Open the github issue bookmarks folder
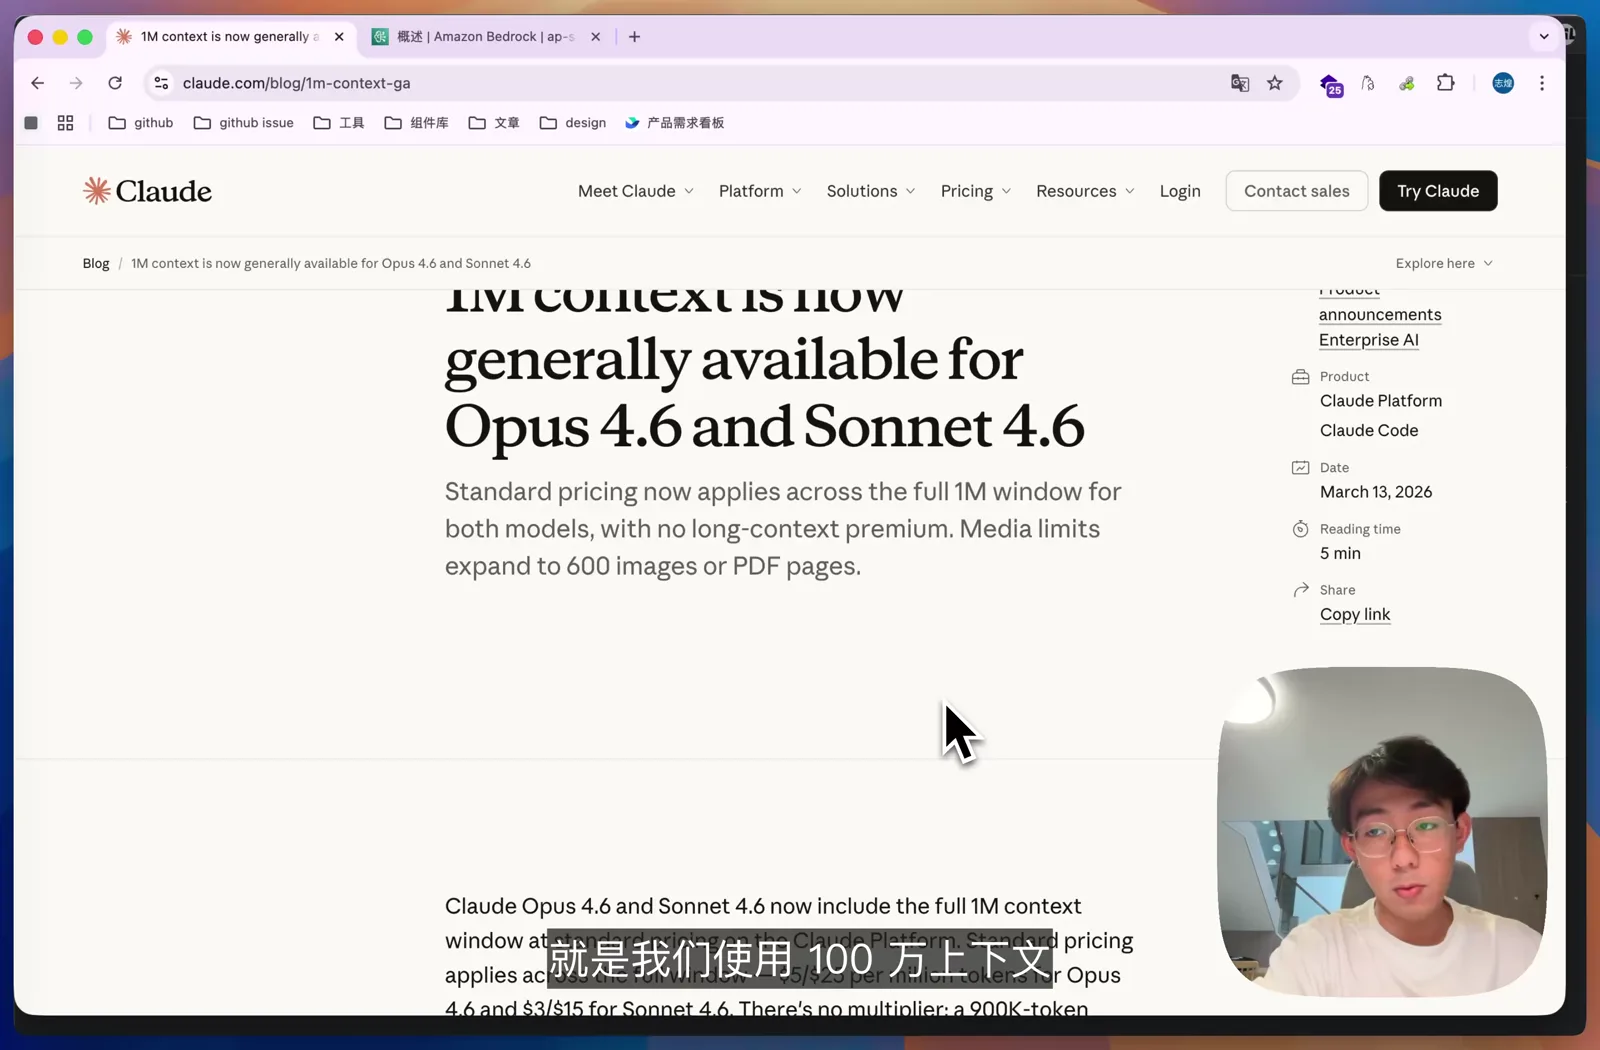 tap(244, 123)
